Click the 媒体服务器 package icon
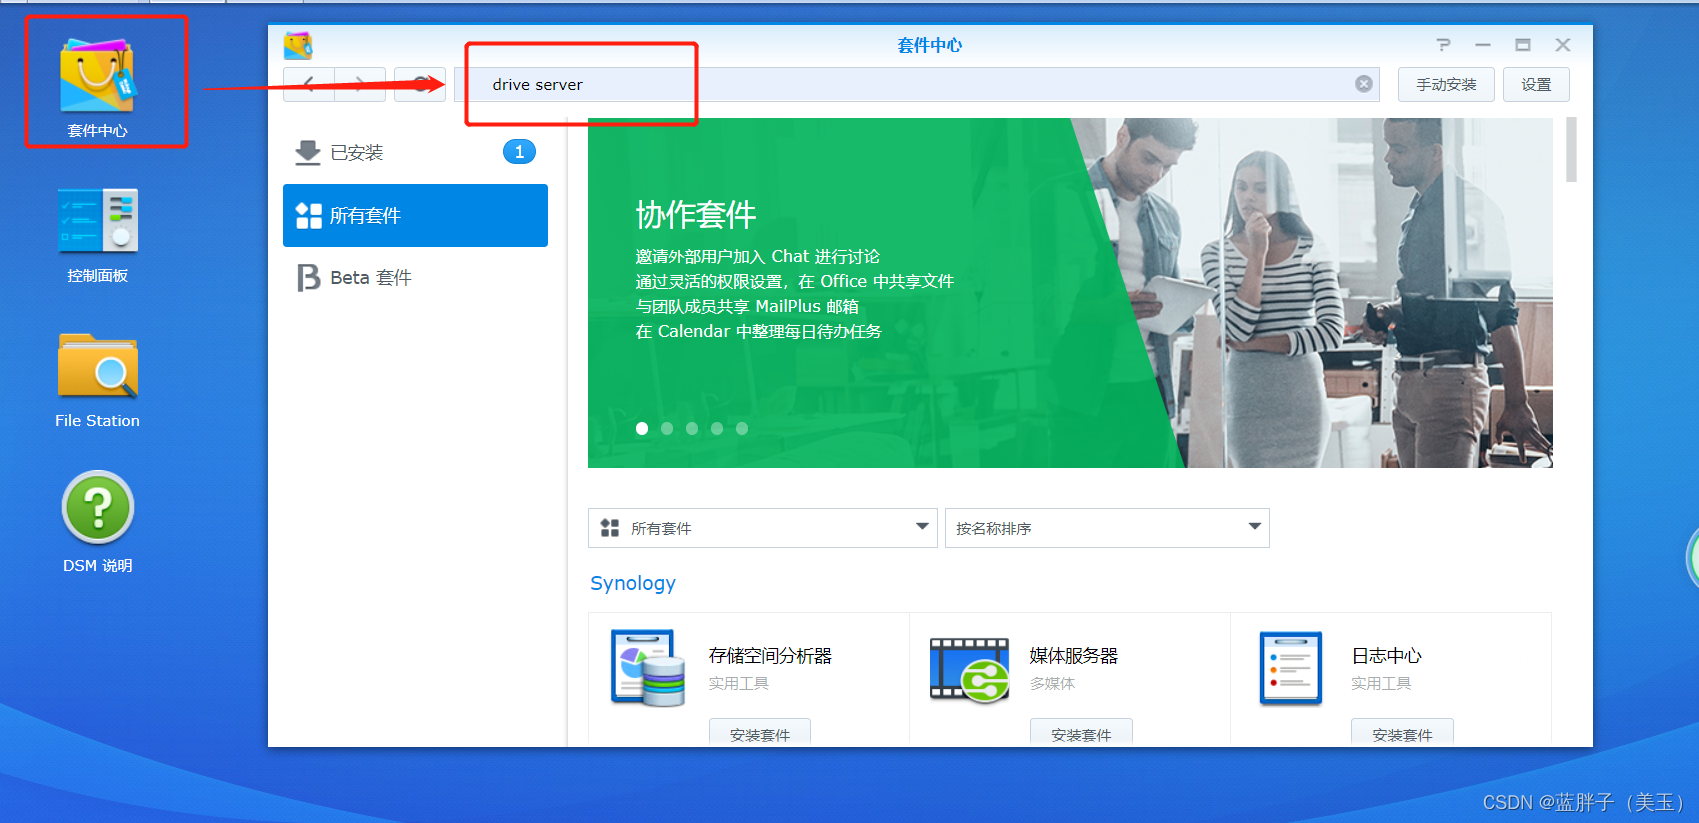The height and width of the screenshot is (823, 1699). click(969, 670)
